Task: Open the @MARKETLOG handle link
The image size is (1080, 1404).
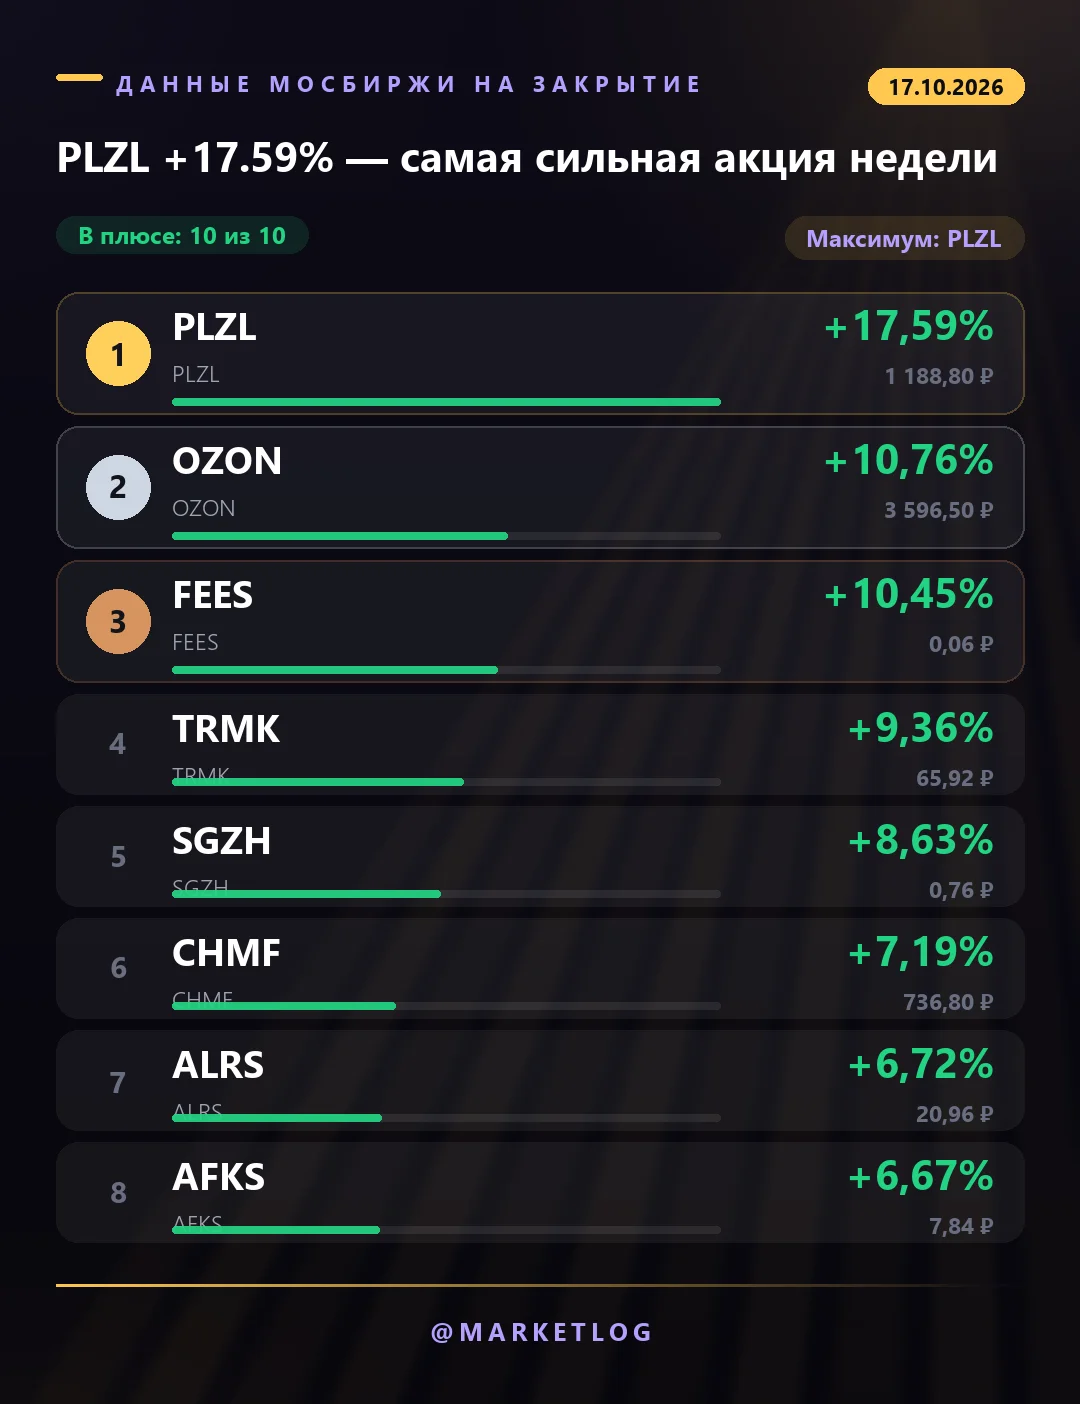Action: click(x=541, y=1332)
